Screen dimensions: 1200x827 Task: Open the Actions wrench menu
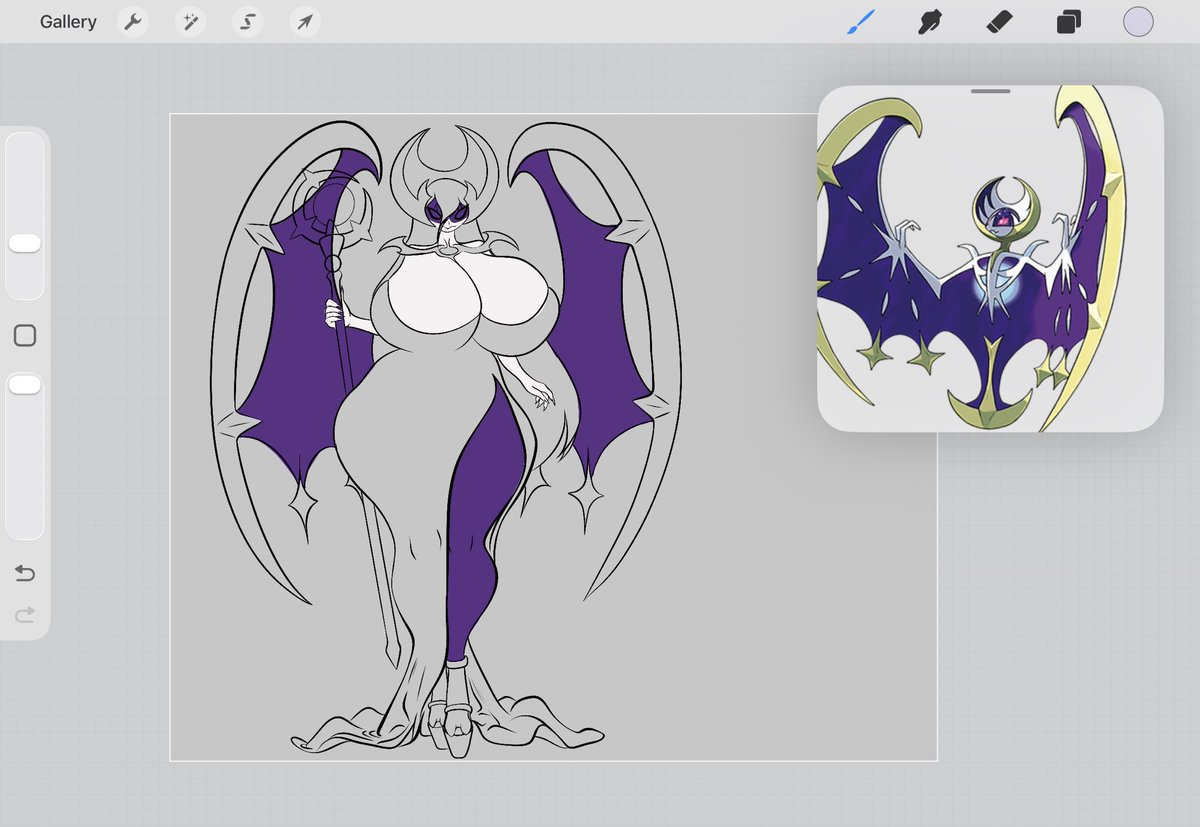tap(133, 22)
